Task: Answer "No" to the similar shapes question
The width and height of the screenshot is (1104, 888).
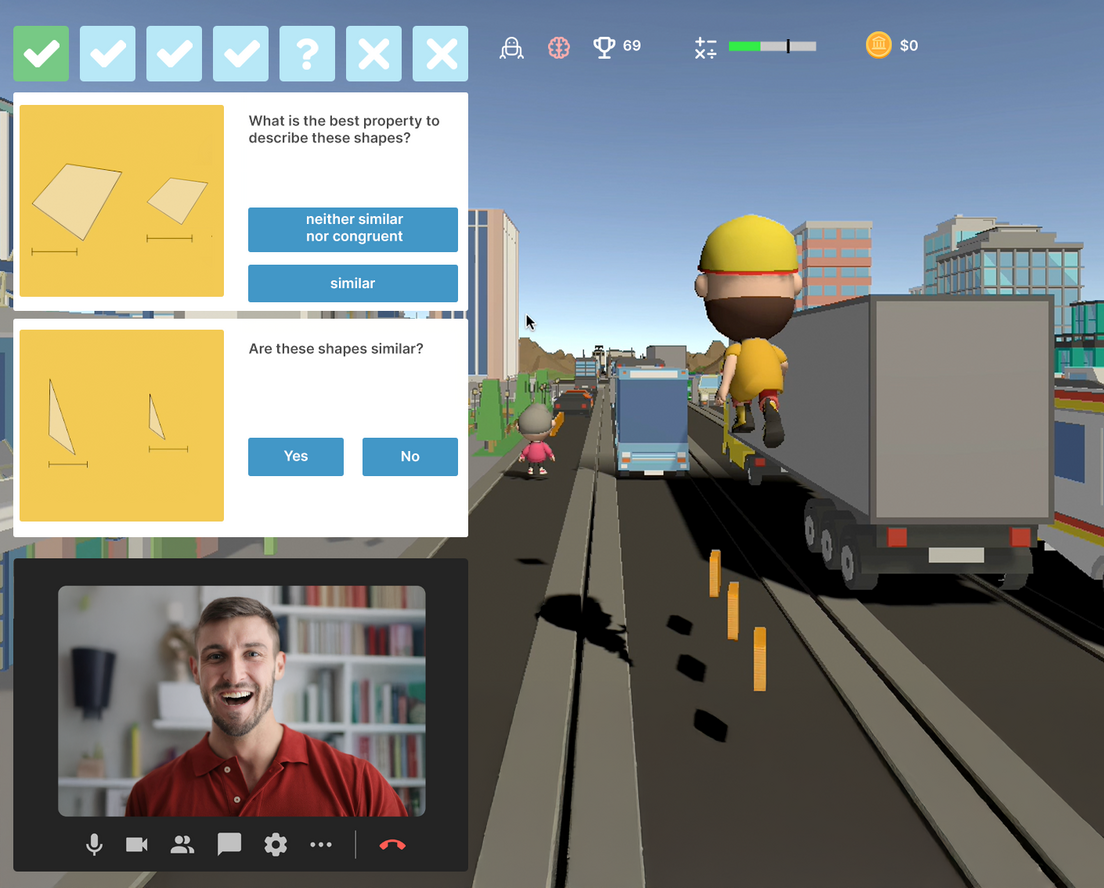Action: point(410,456)
